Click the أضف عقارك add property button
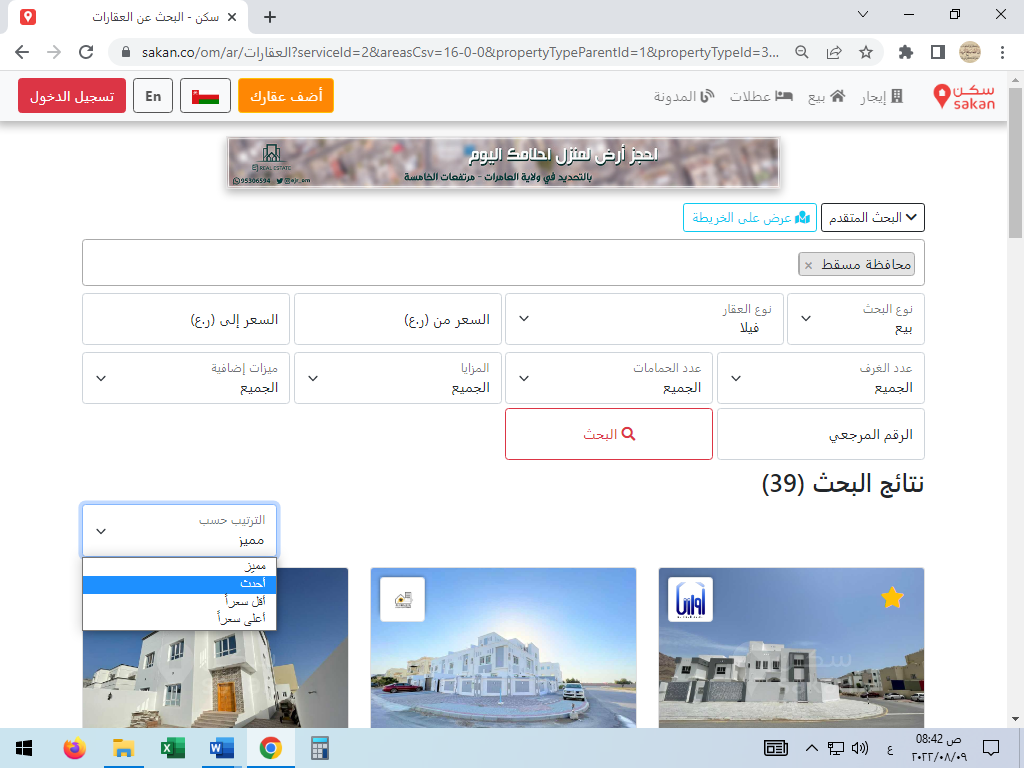The height and width of the screenshot is (768, 1024). (286, 96)
